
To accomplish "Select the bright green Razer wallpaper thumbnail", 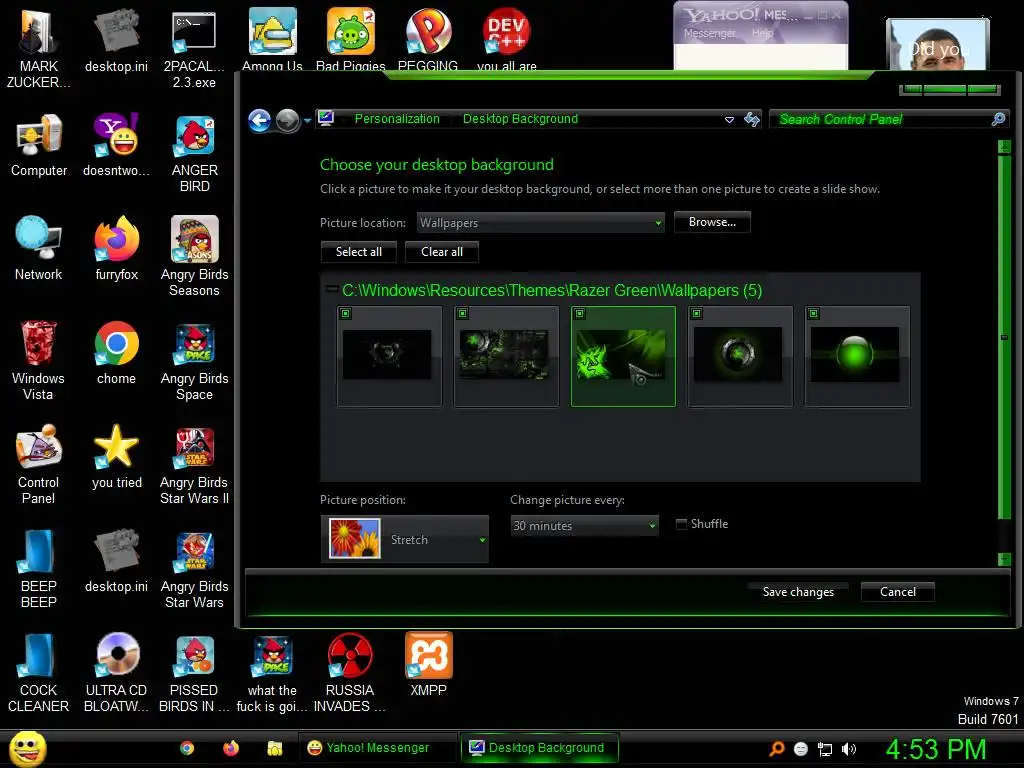I will (x=623, y=357).
